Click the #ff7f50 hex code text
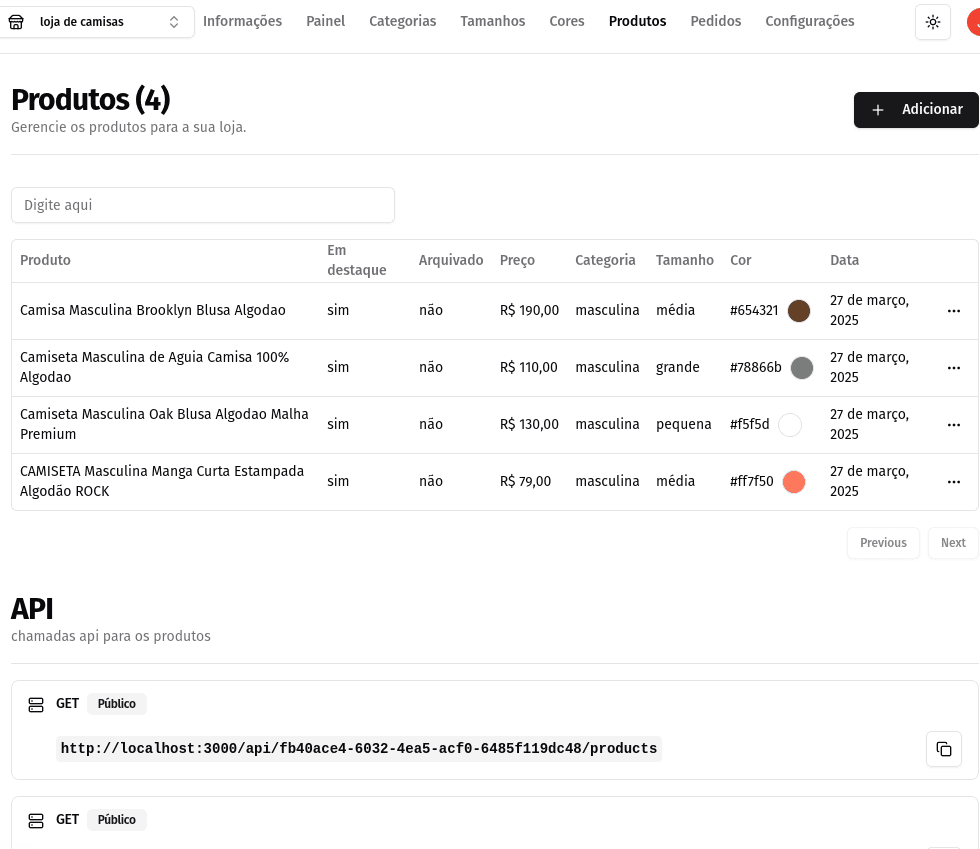Image resolution: width=980 pixels, height=849 pixels. (752, 481)
